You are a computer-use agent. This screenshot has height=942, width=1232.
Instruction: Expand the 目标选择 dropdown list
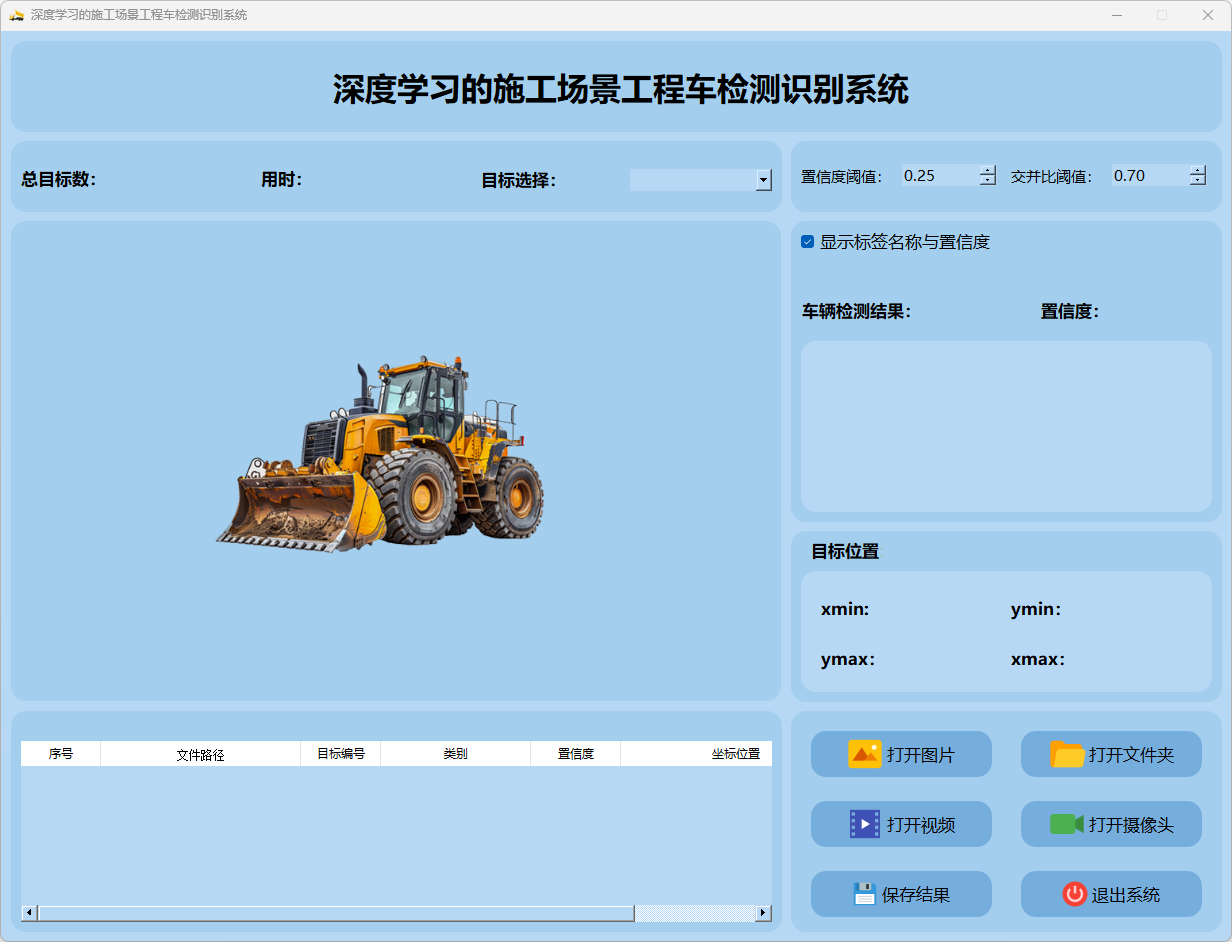[x=764, y=180]
